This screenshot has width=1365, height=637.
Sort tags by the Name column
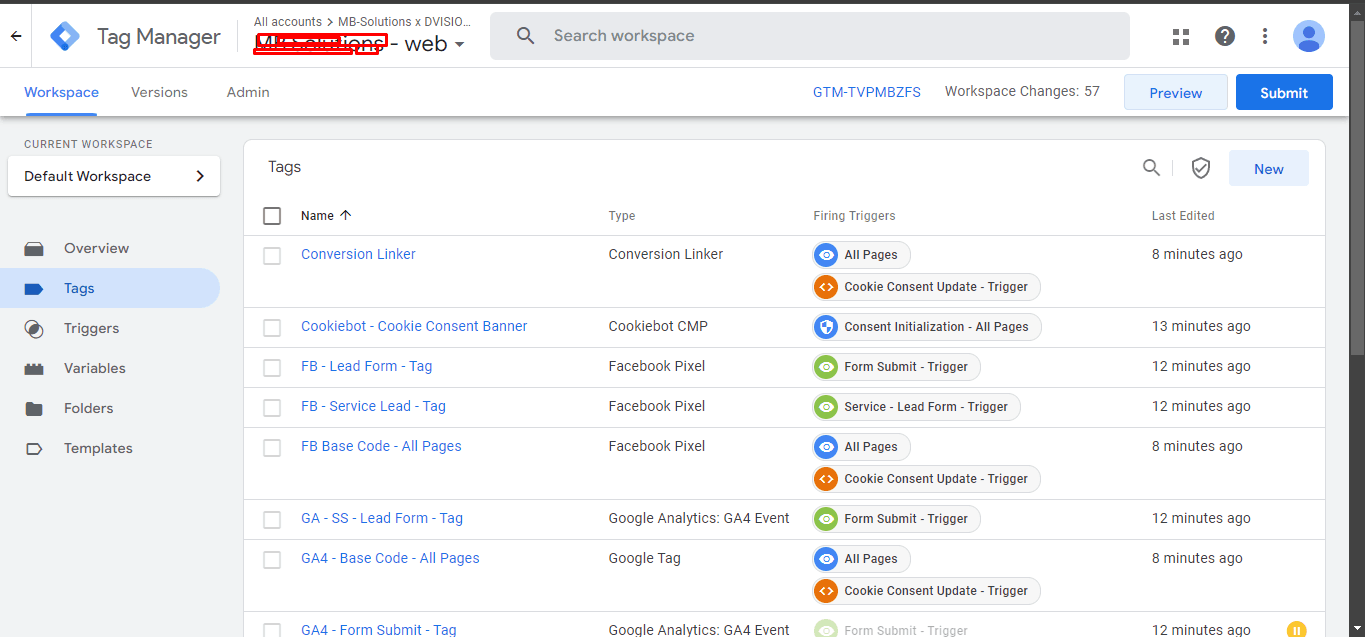click(x=326, y=215)
